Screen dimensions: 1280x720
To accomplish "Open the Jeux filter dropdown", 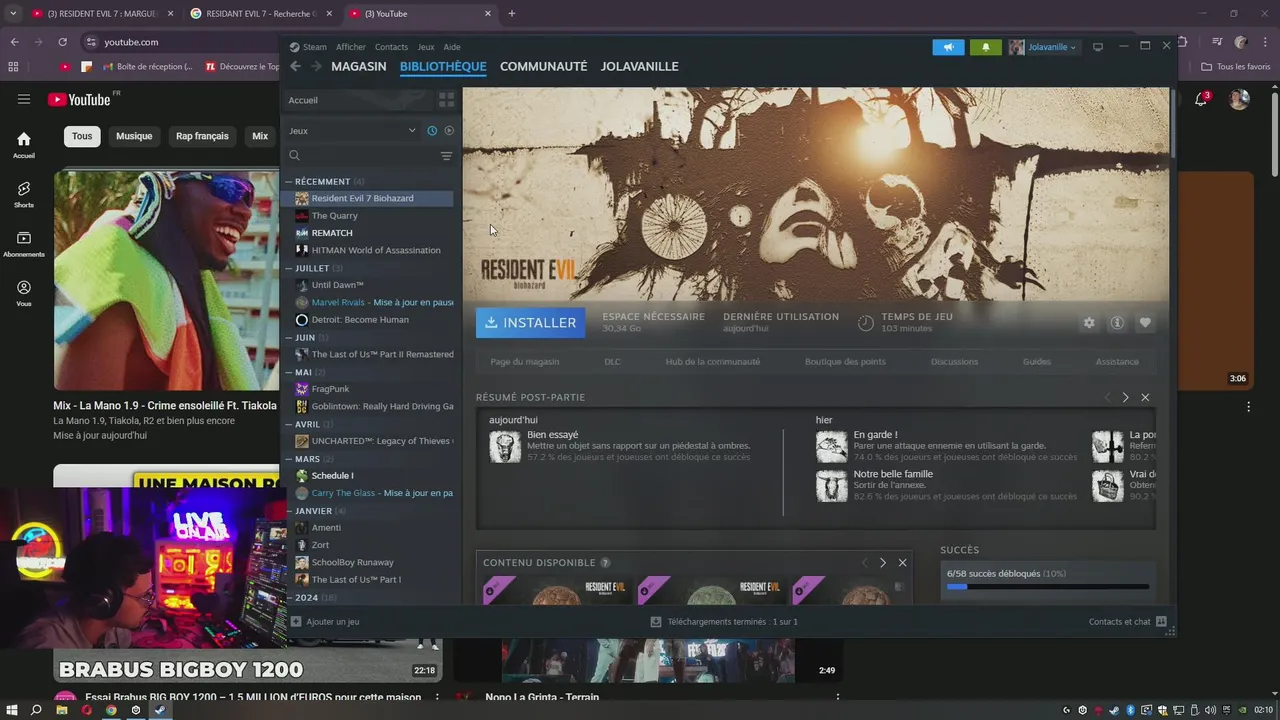I will pyautogui.click(x=352, y=131).
